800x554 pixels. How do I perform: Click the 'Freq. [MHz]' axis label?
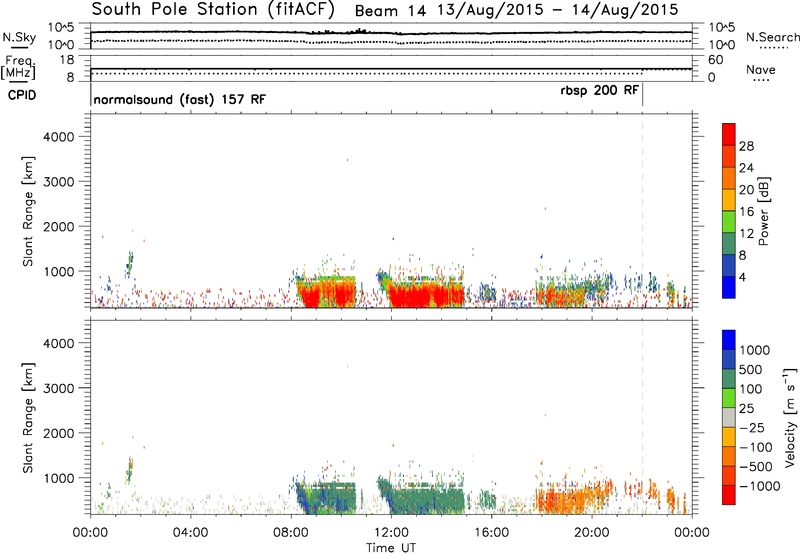19,68
